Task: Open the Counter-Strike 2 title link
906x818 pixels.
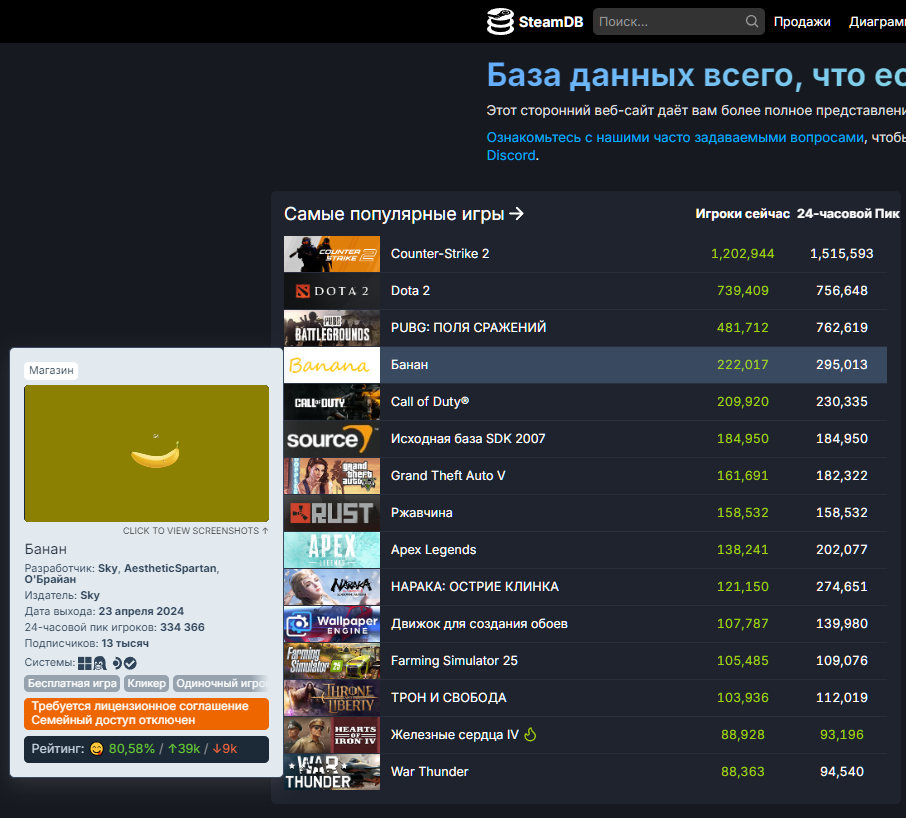Action: click(x=440, y=254)
